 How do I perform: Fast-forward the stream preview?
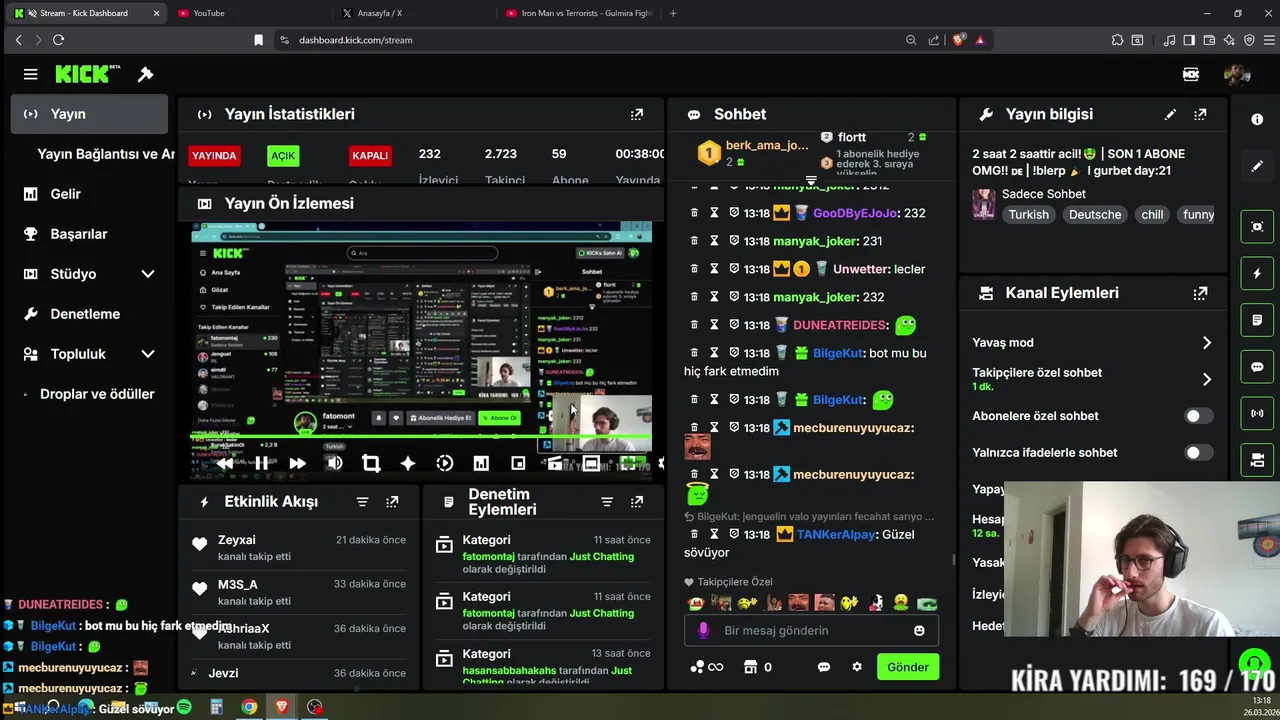tap(297, 463)
